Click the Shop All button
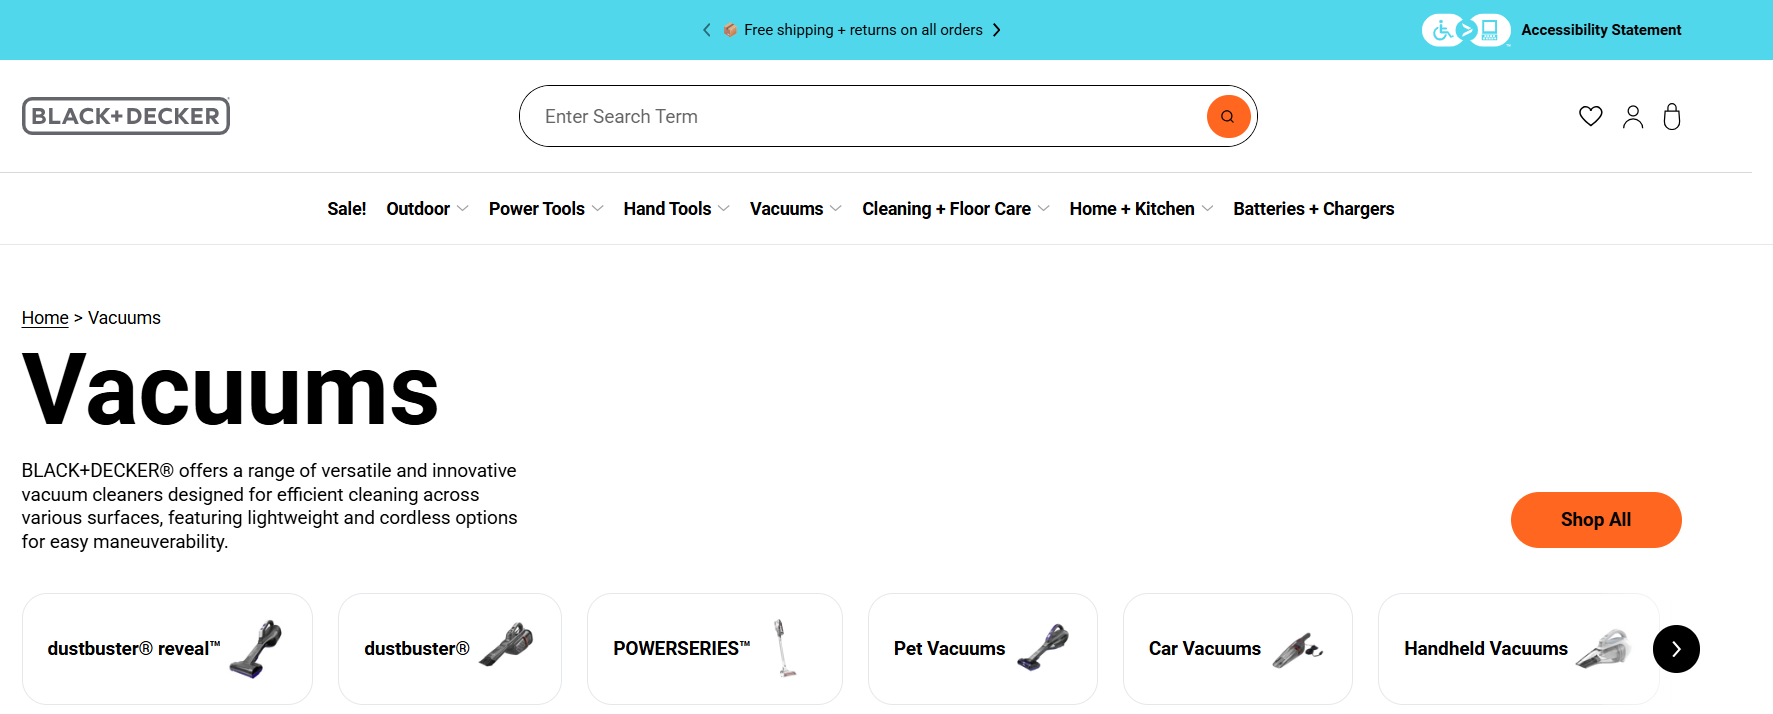 1596,520
